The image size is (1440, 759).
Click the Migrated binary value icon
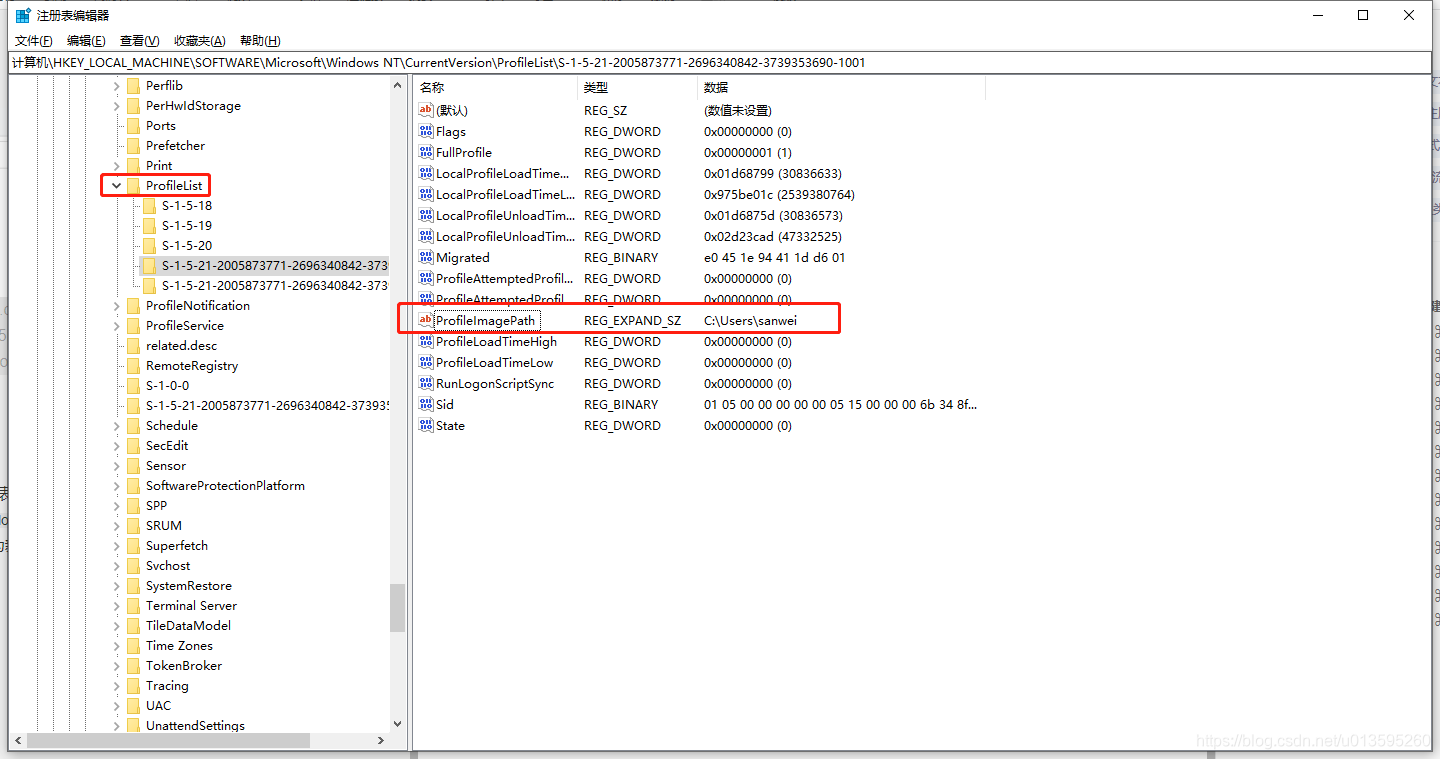click(426, 257)
